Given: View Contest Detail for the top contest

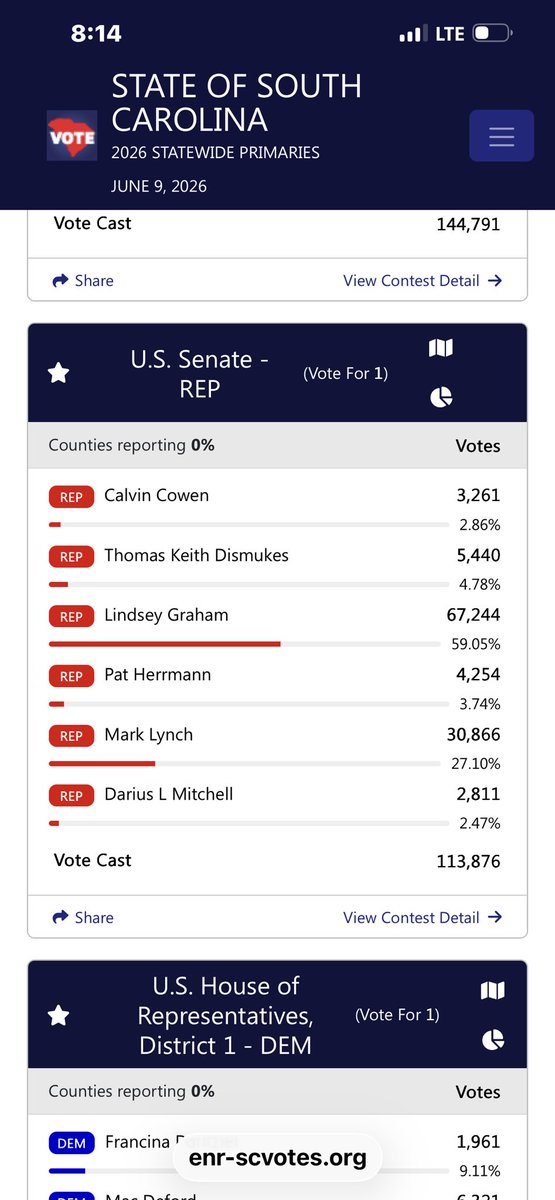Looking at the screenshot, I should (x=422, y=281).
